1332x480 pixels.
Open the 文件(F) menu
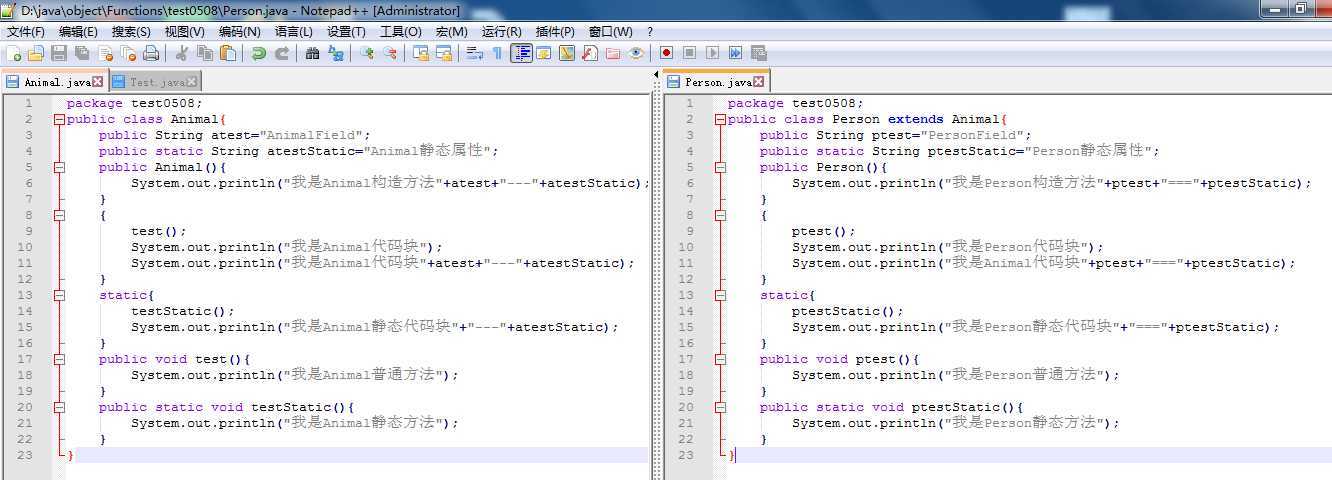coord(26,31)
